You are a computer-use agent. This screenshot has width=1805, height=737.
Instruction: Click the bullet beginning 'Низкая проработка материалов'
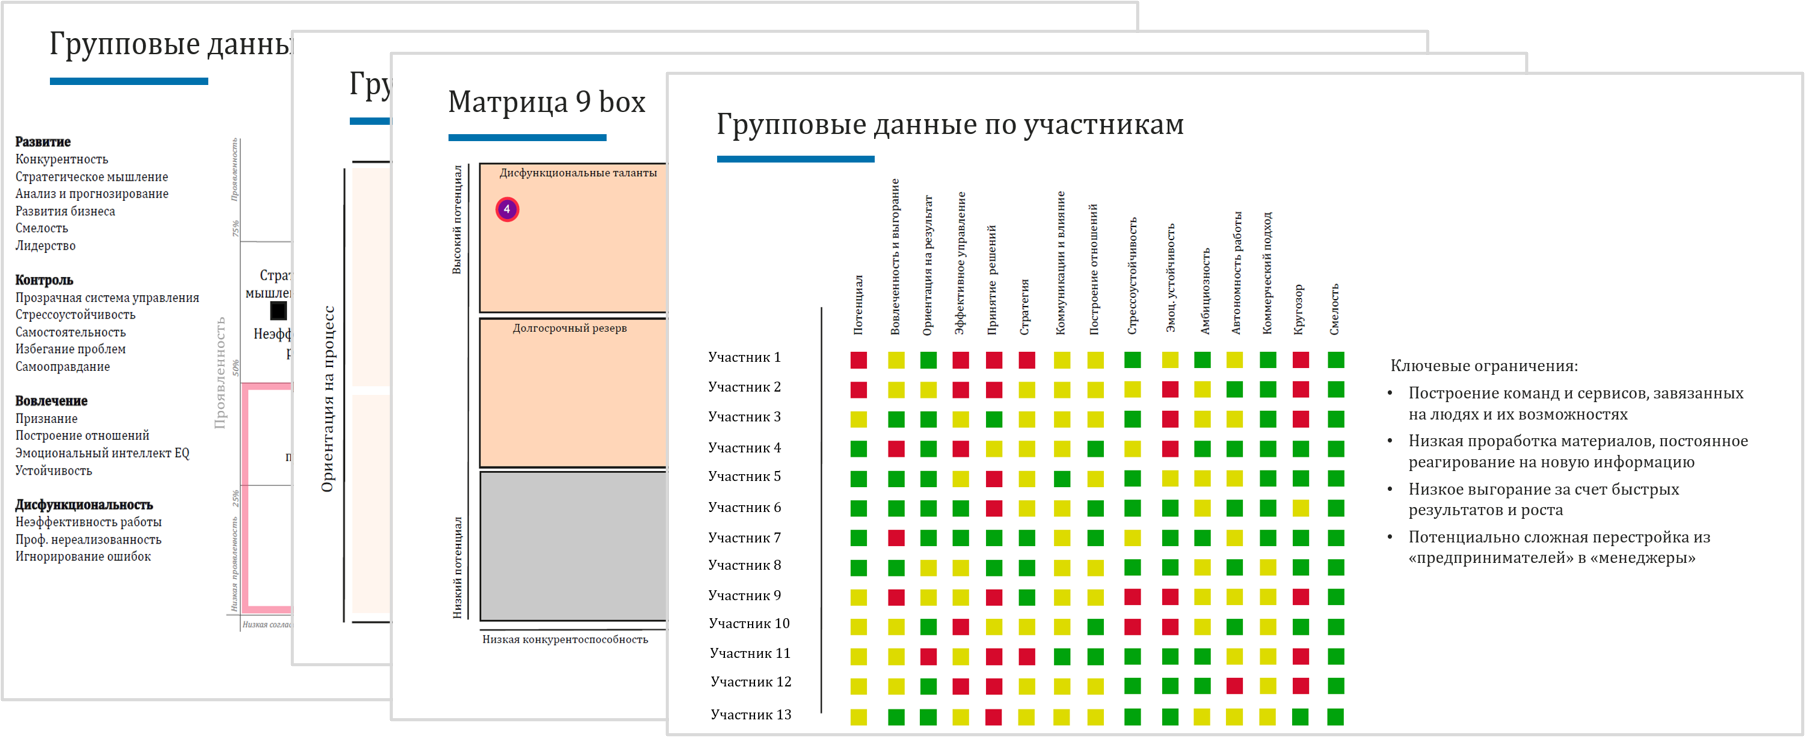[x=1578, y=452]
